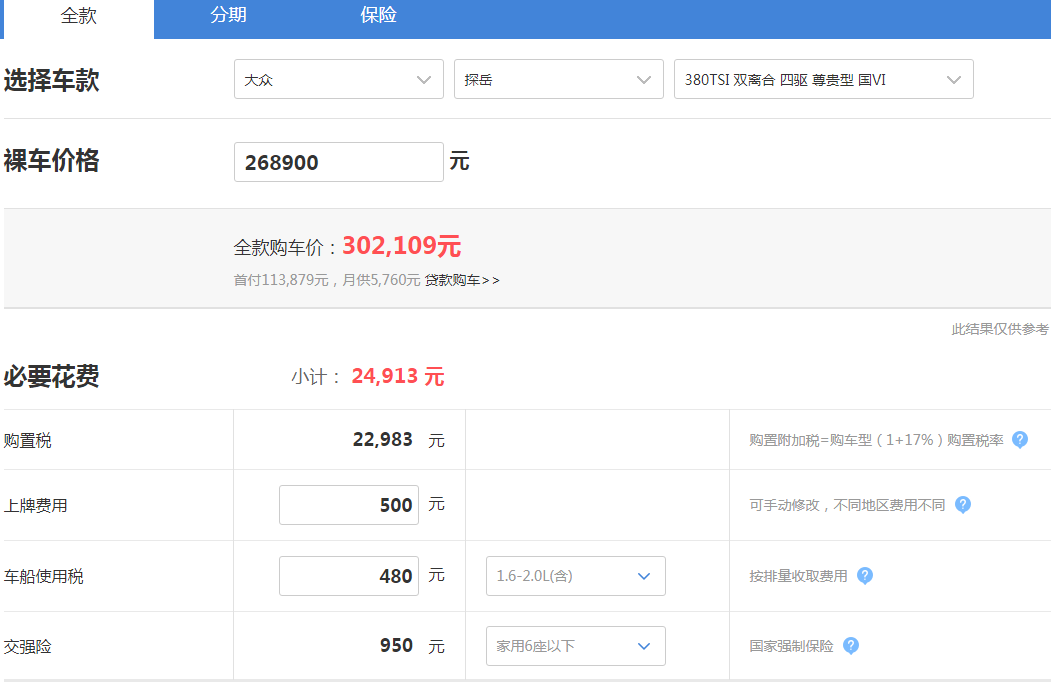Click the help icon beside 购置税率 formula
This screenshot has width=1051, height=690.
1019,440
